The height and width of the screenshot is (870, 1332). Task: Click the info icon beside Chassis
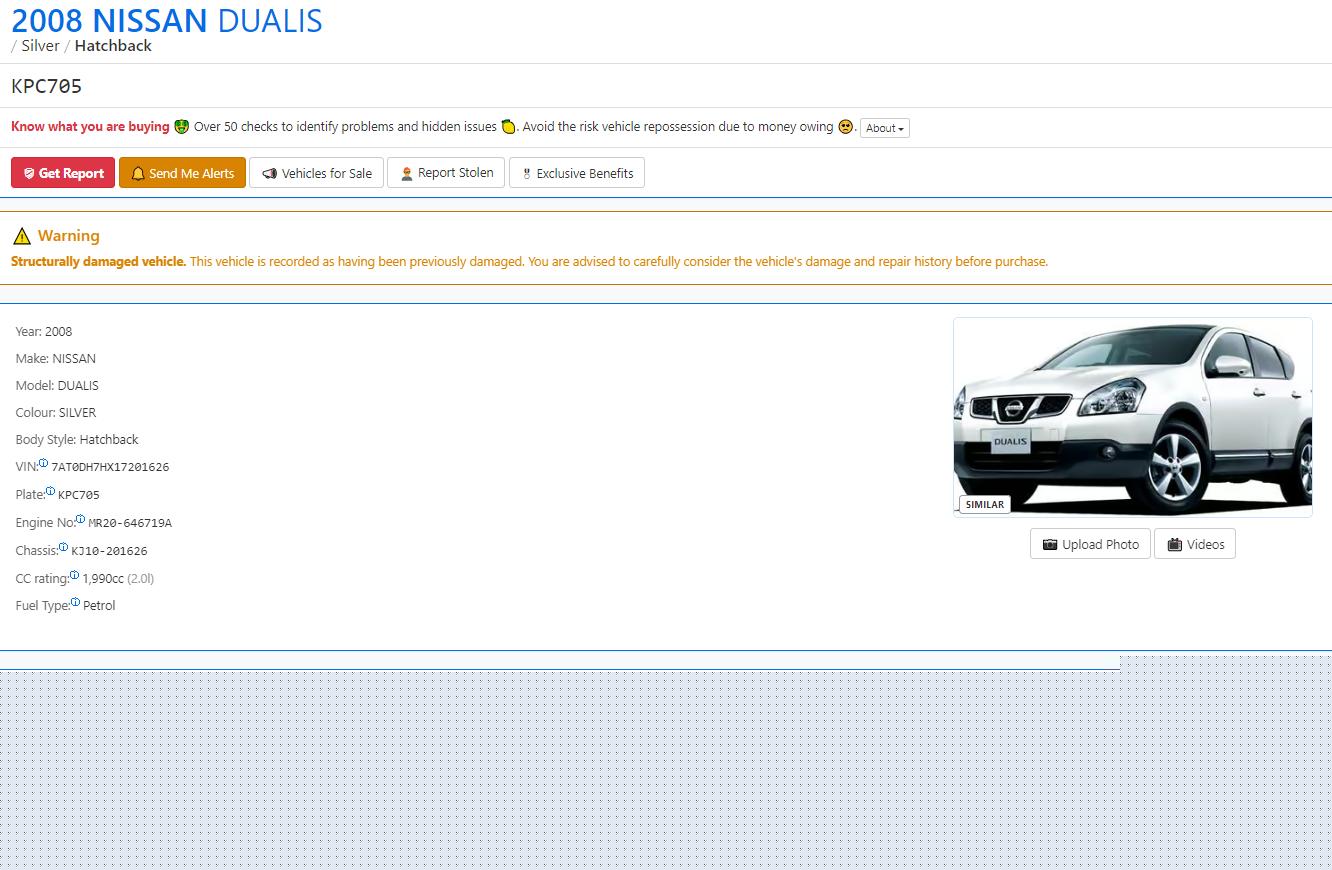[64, 547]
